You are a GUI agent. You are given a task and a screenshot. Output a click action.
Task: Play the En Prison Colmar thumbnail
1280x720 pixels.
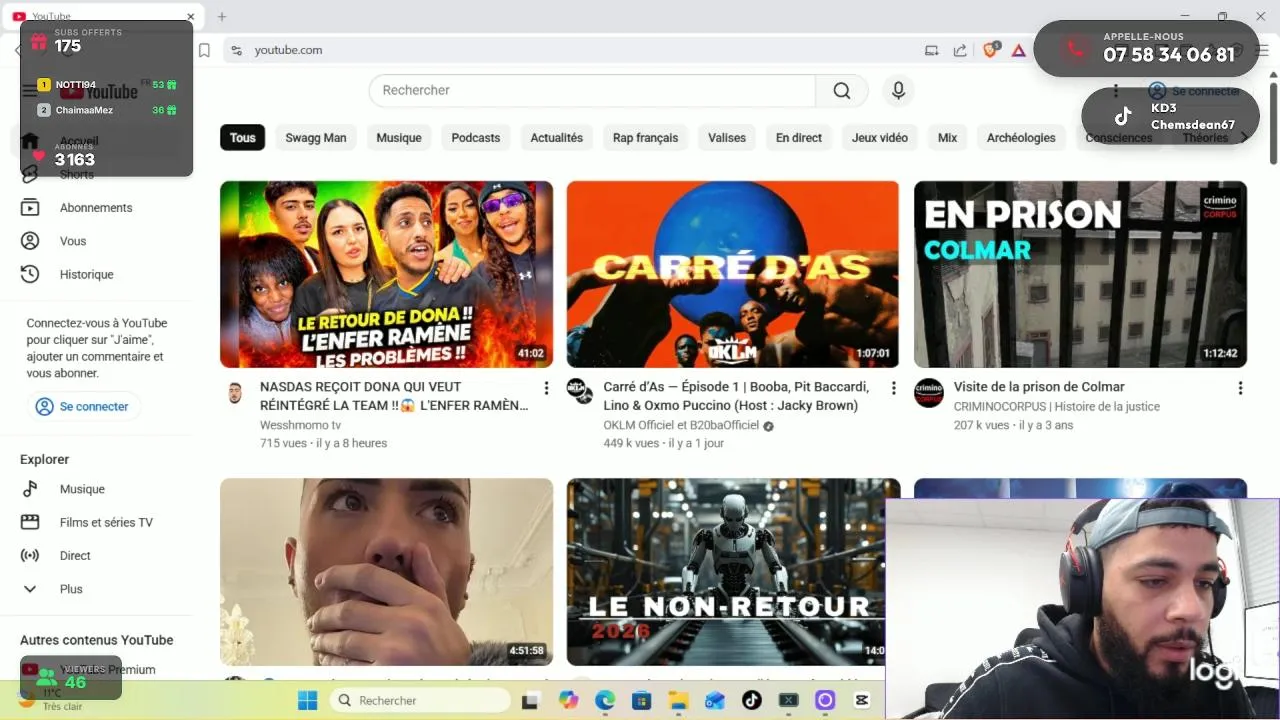1080,274
